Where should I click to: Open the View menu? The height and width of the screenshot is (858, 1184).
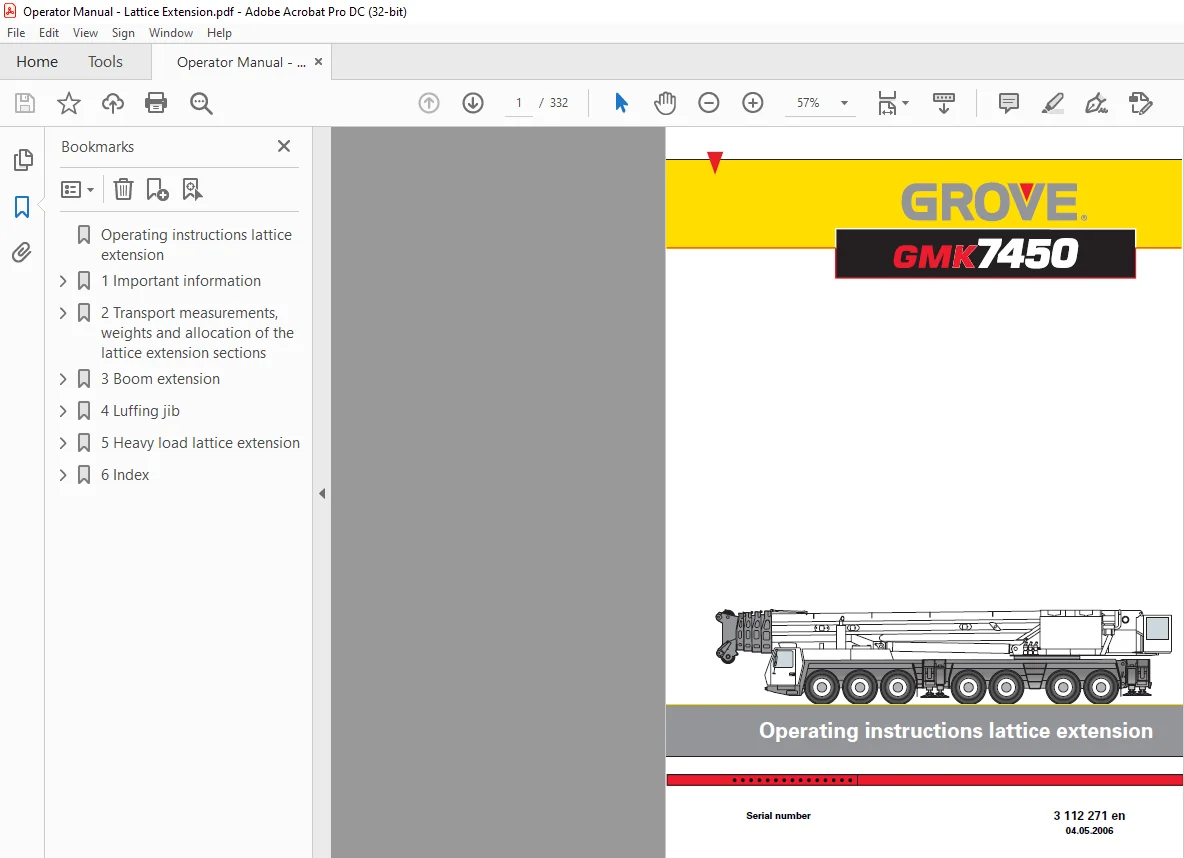85,32
